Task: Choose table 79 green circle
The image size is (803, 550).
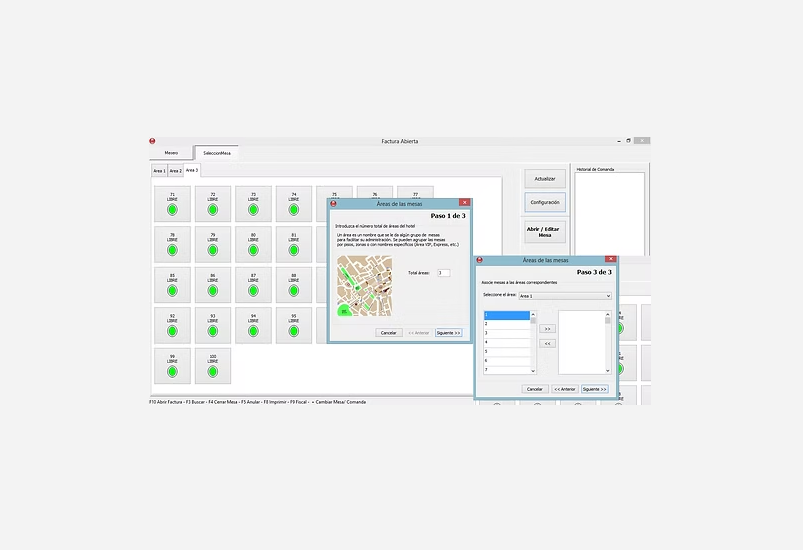Action: 213,250
